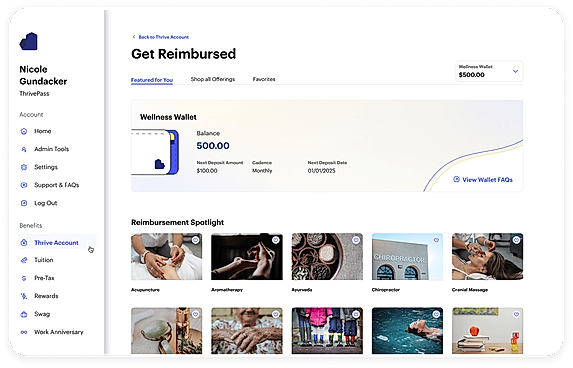Open Admin Tools icon in sidebar
This screenshot has width=573, height=368.
pos(24,149)
